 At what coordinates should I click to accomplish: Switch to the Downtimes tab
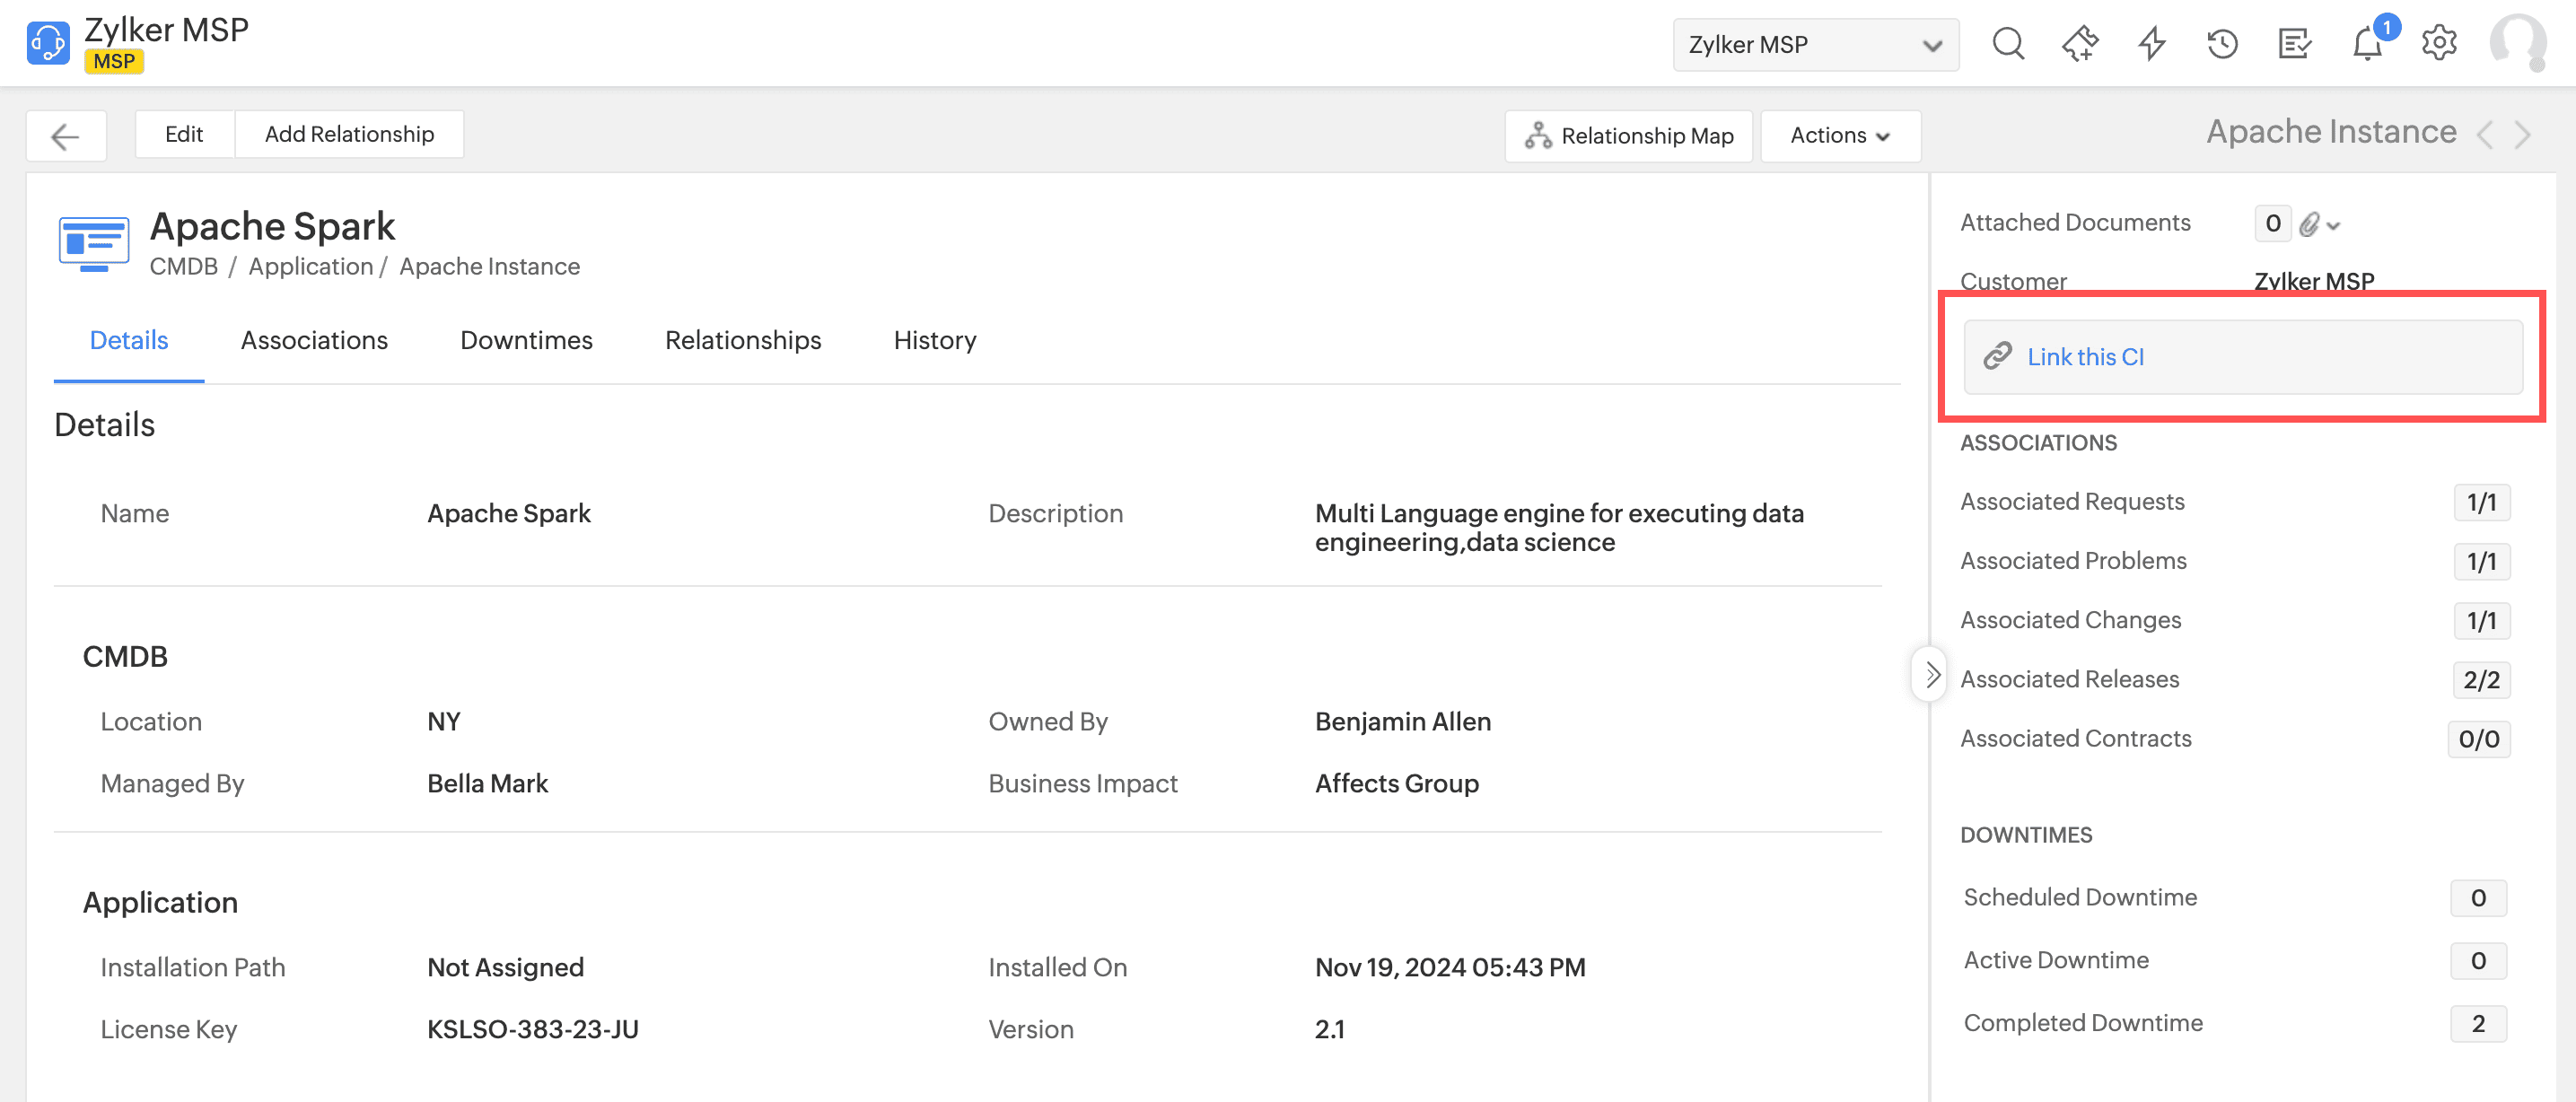tap(526, 341)
